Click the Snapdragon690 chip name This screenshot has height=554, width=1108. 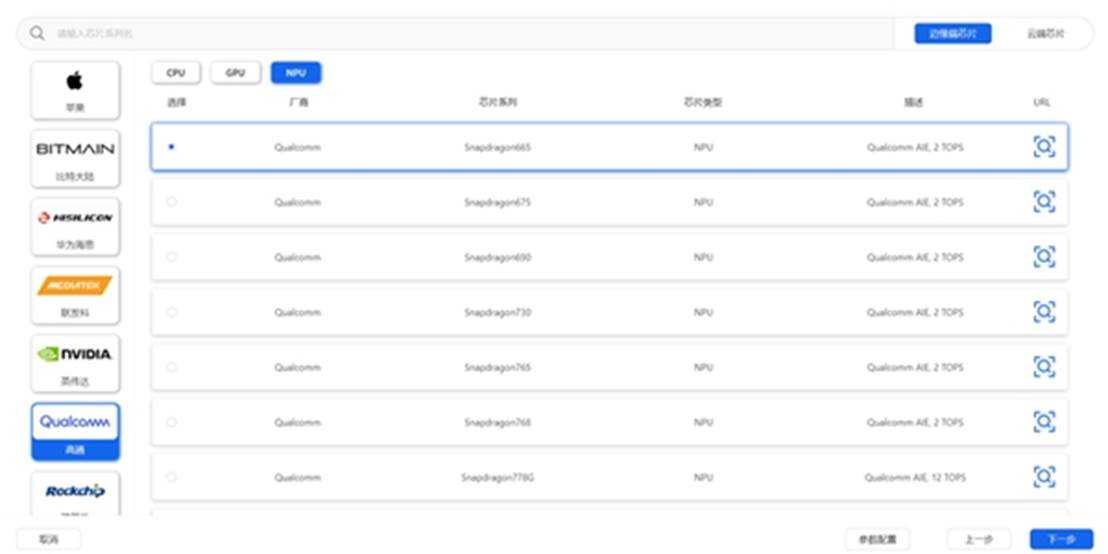pos(497,257)
